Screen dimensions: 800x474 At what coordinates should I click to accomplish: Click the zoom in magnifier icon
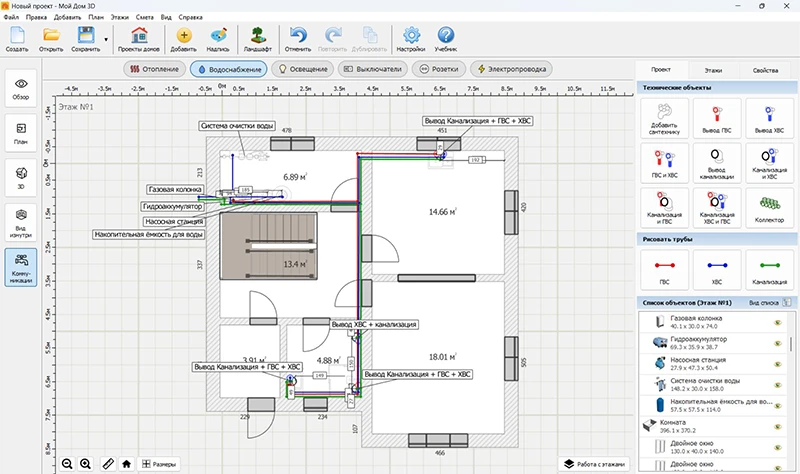[86, 463]
